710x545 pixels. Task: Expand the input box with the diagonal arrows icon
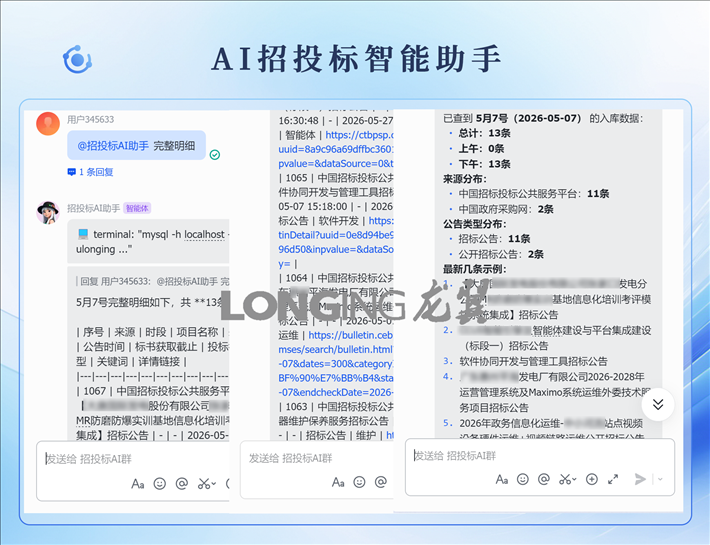[613, 479]
